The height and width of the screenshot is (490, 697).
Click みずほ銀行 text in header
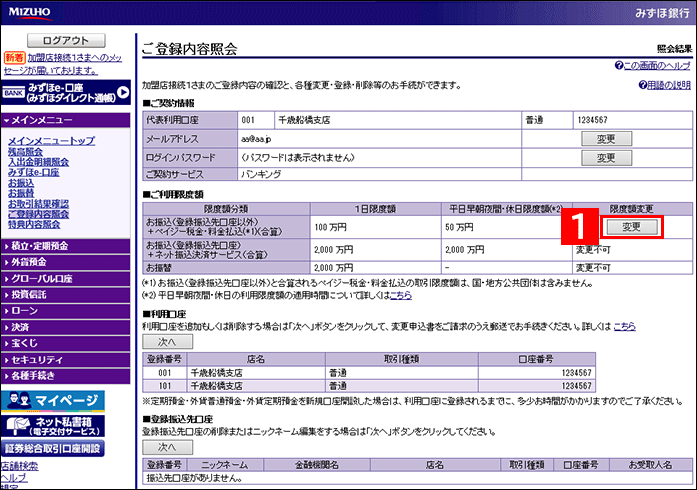[x=662, y=13]
